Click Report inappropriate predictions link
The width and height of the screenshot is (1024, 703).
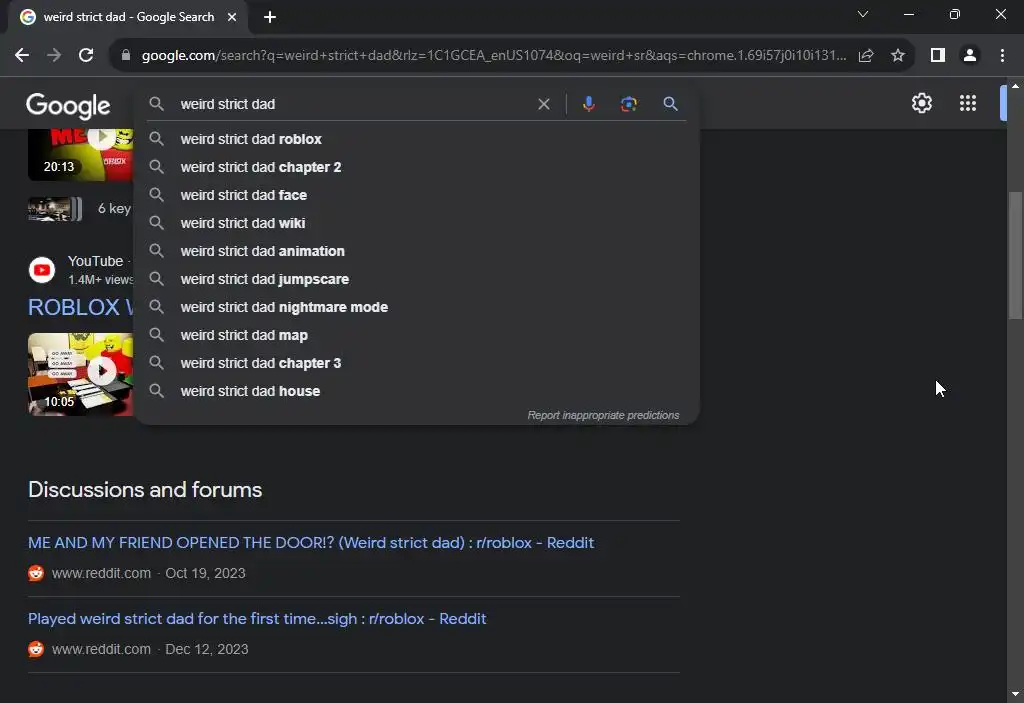click(x=603, y=416)
